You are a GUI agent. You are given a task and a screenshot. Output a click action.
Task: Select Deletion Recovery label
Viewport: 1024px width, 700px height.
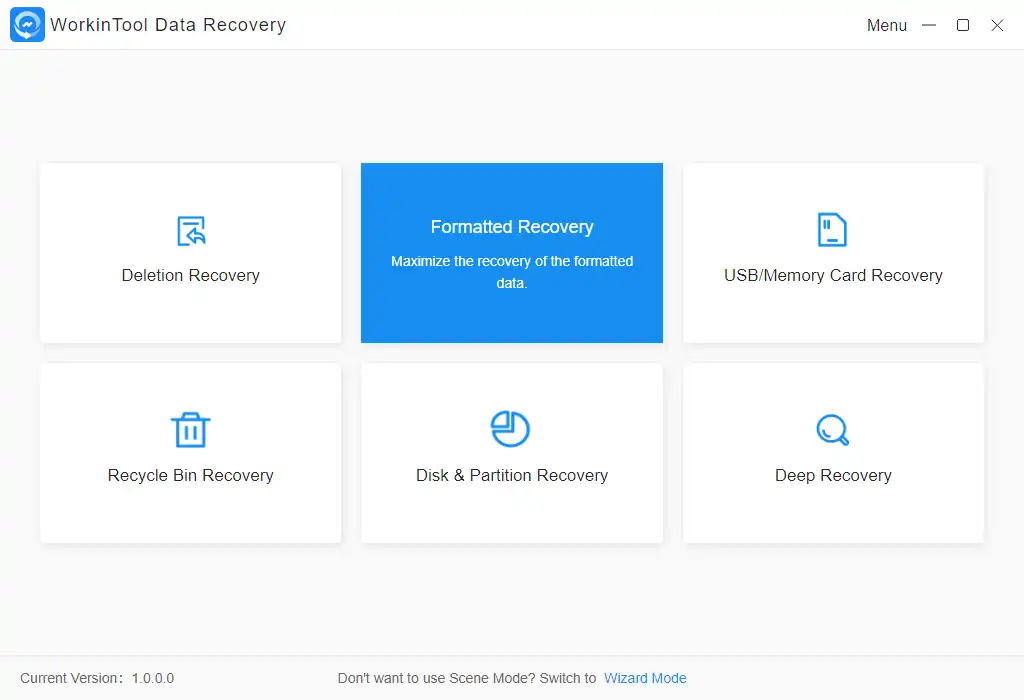191,276
